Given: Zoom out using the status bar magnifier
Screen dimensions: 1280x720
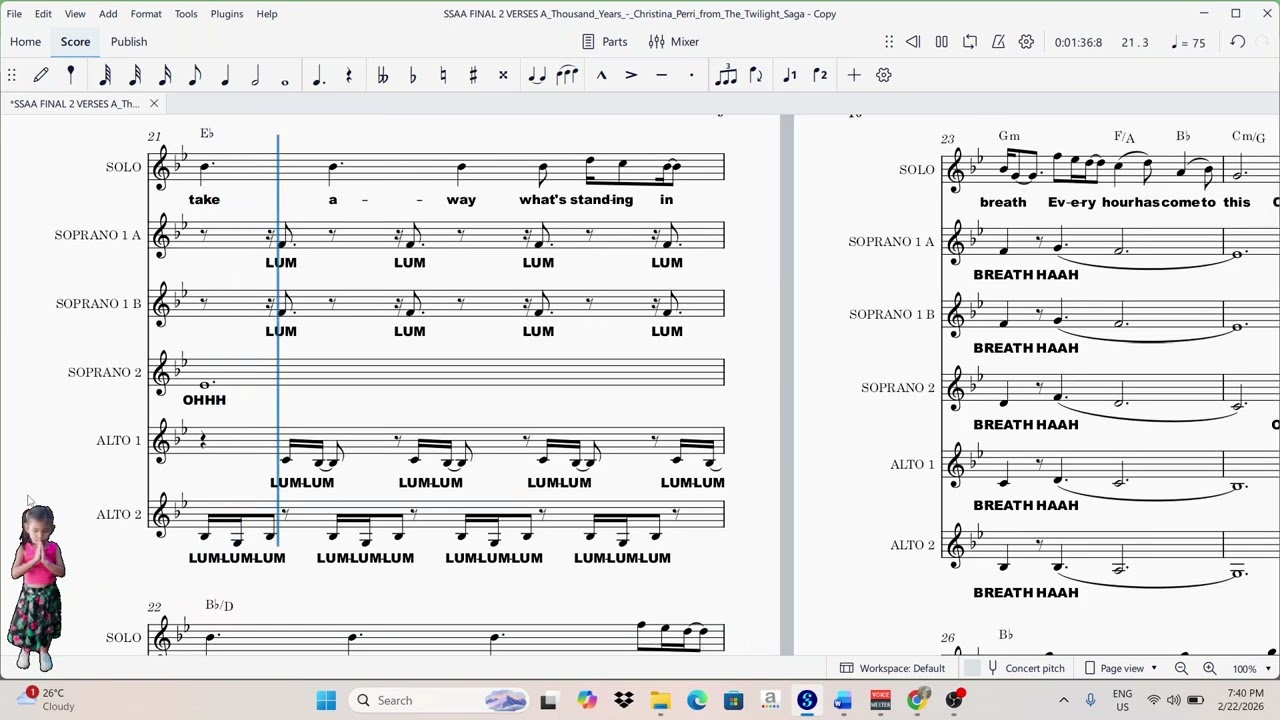Looking at the screenshot, I should [1181, 668].
